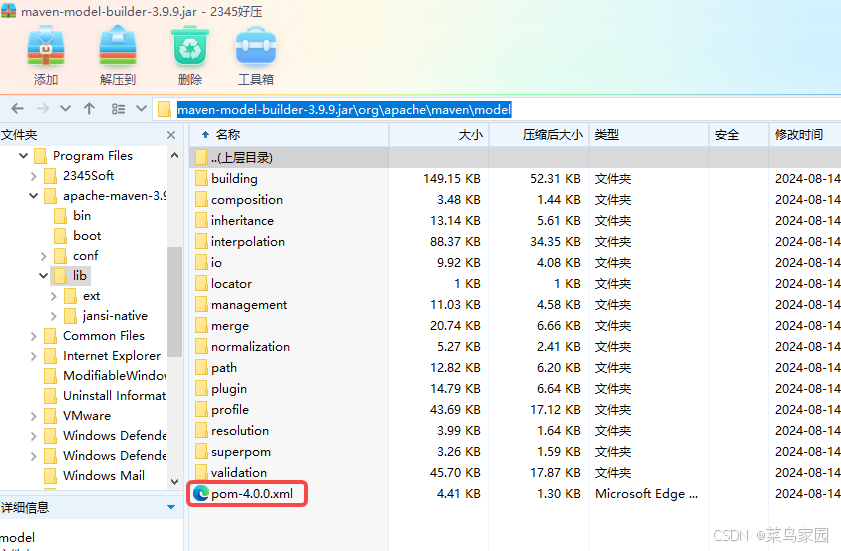Collapse the 详细信息 details panel arrow
Viewport: 841px width, 551px height.
pyautogui.click(x=171, y=507)
